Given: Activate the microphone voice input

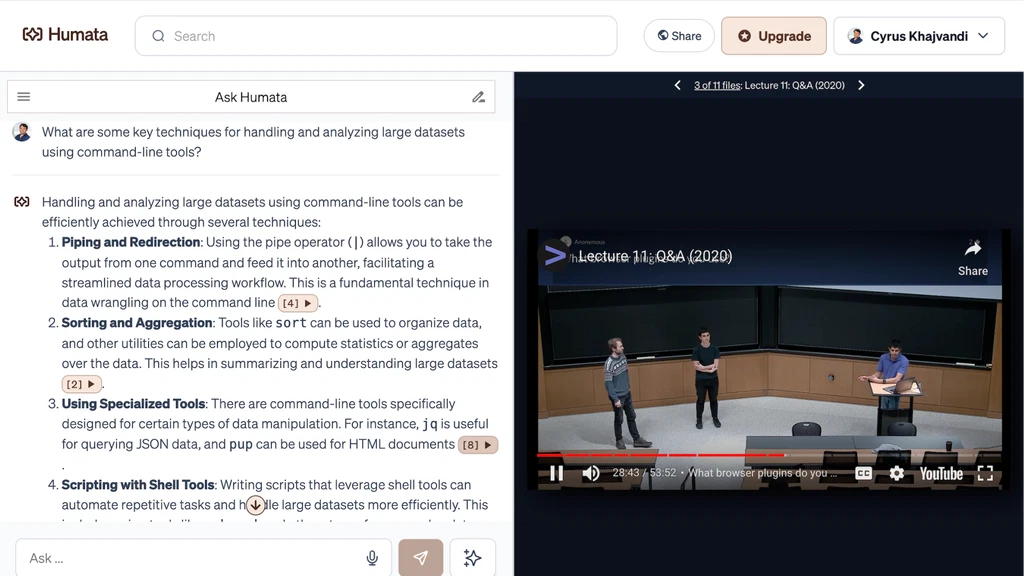Looking at the screenshot, I should (372, 558).
